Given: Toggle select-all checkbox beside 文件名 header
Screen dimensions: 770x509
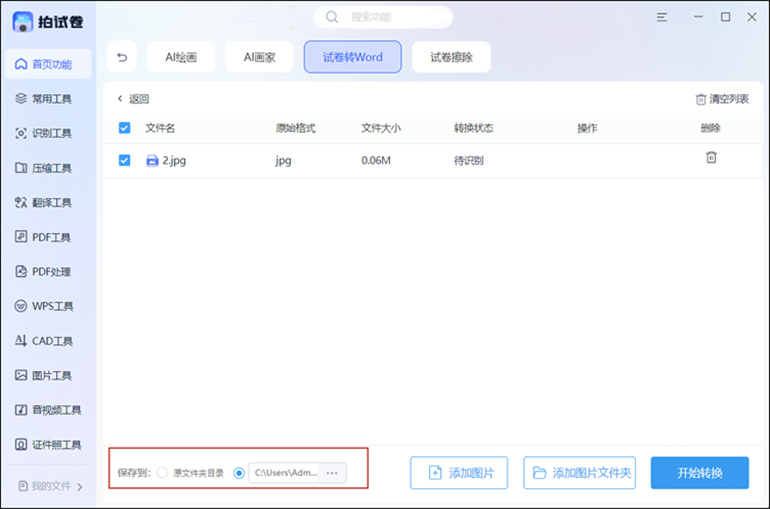Looking at the screenshot, I should [125, 128].
